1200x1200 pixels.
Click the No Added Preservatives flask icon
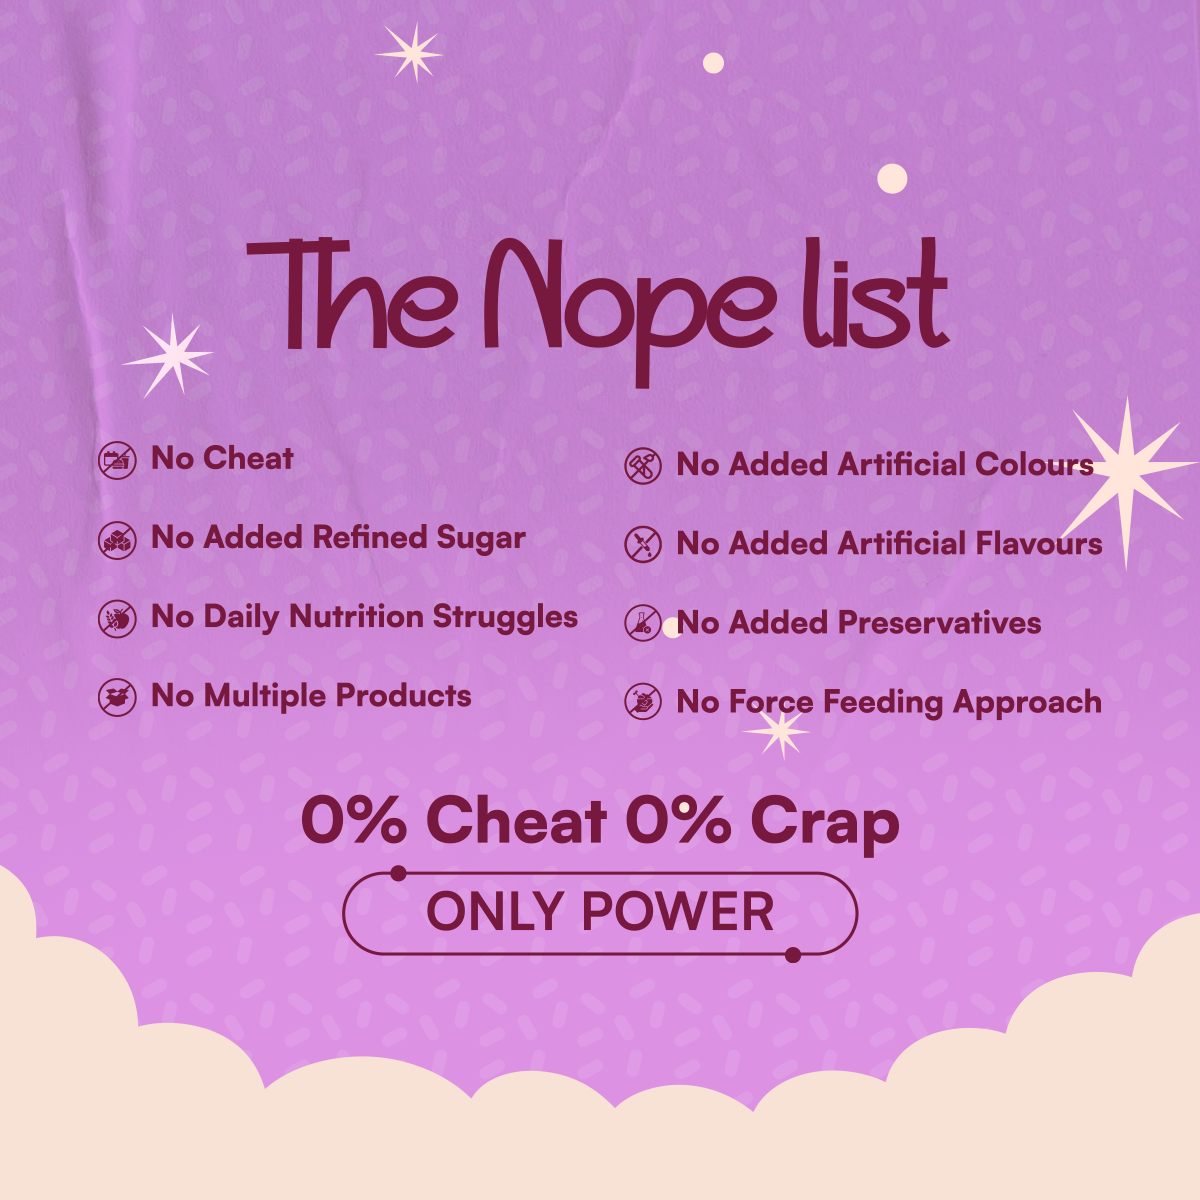643,623
